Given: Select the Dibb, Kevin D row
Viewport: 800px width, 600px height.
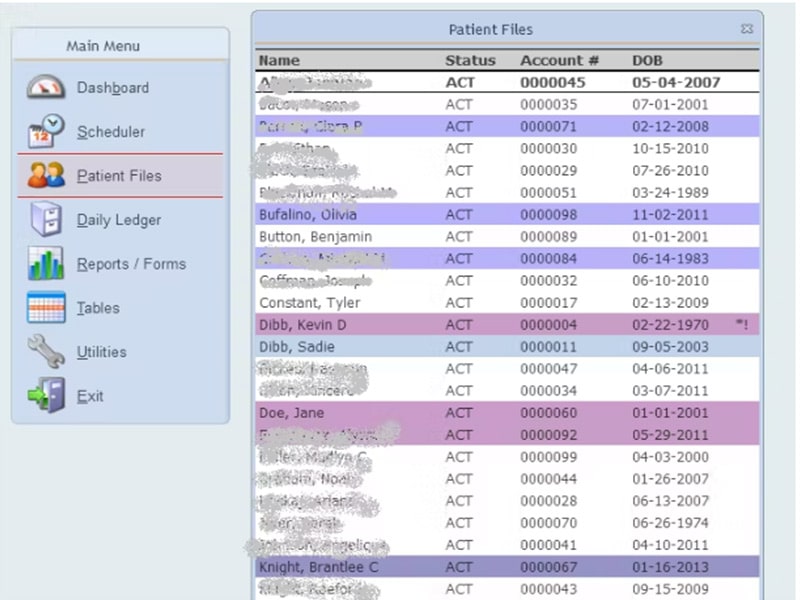Looking at the screenshot, I should [303, 325].
